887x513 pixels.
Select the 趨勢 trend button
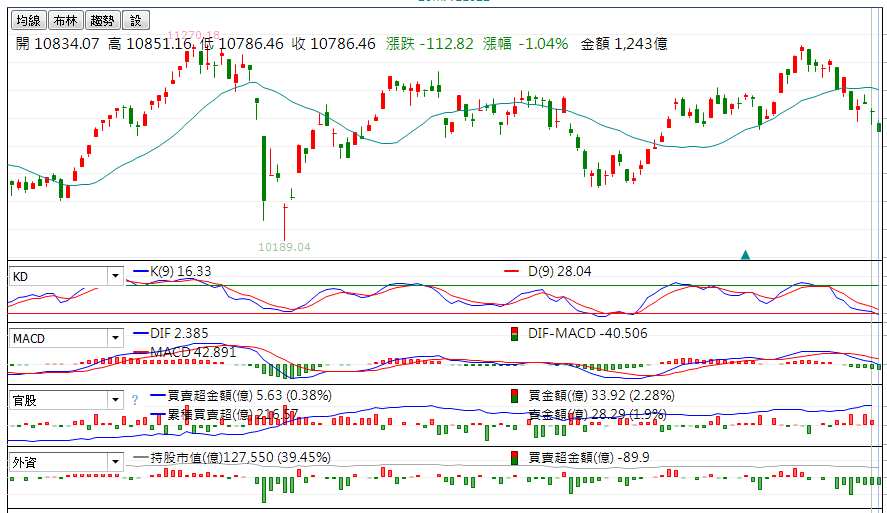tap(101, 20)
